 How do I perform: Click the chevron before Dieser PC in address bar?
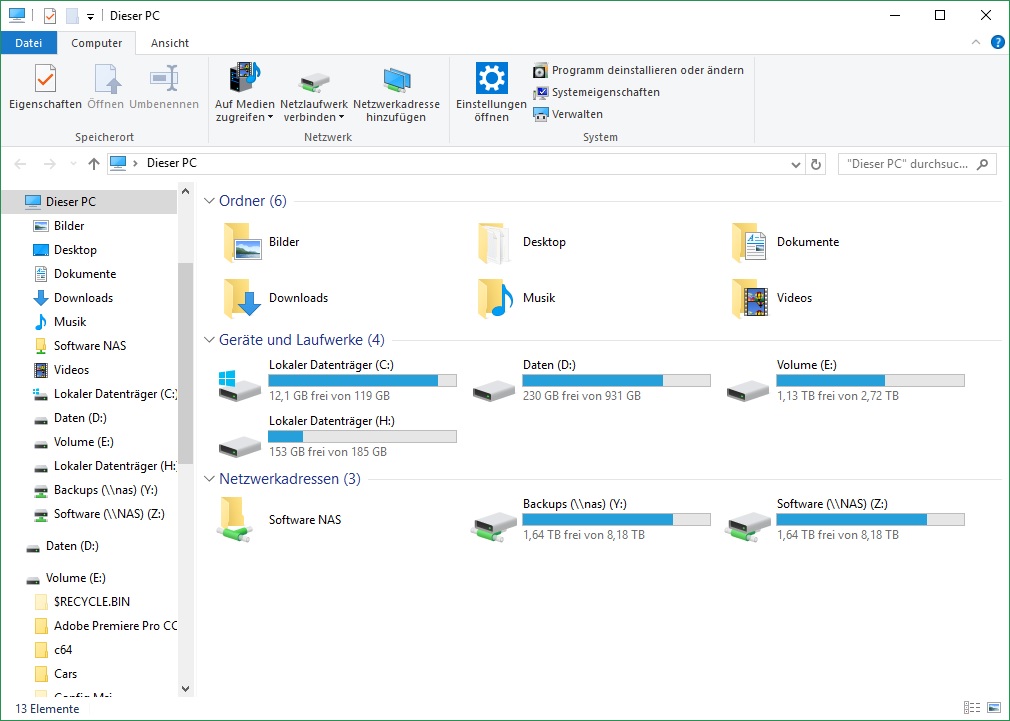[135, 164]
